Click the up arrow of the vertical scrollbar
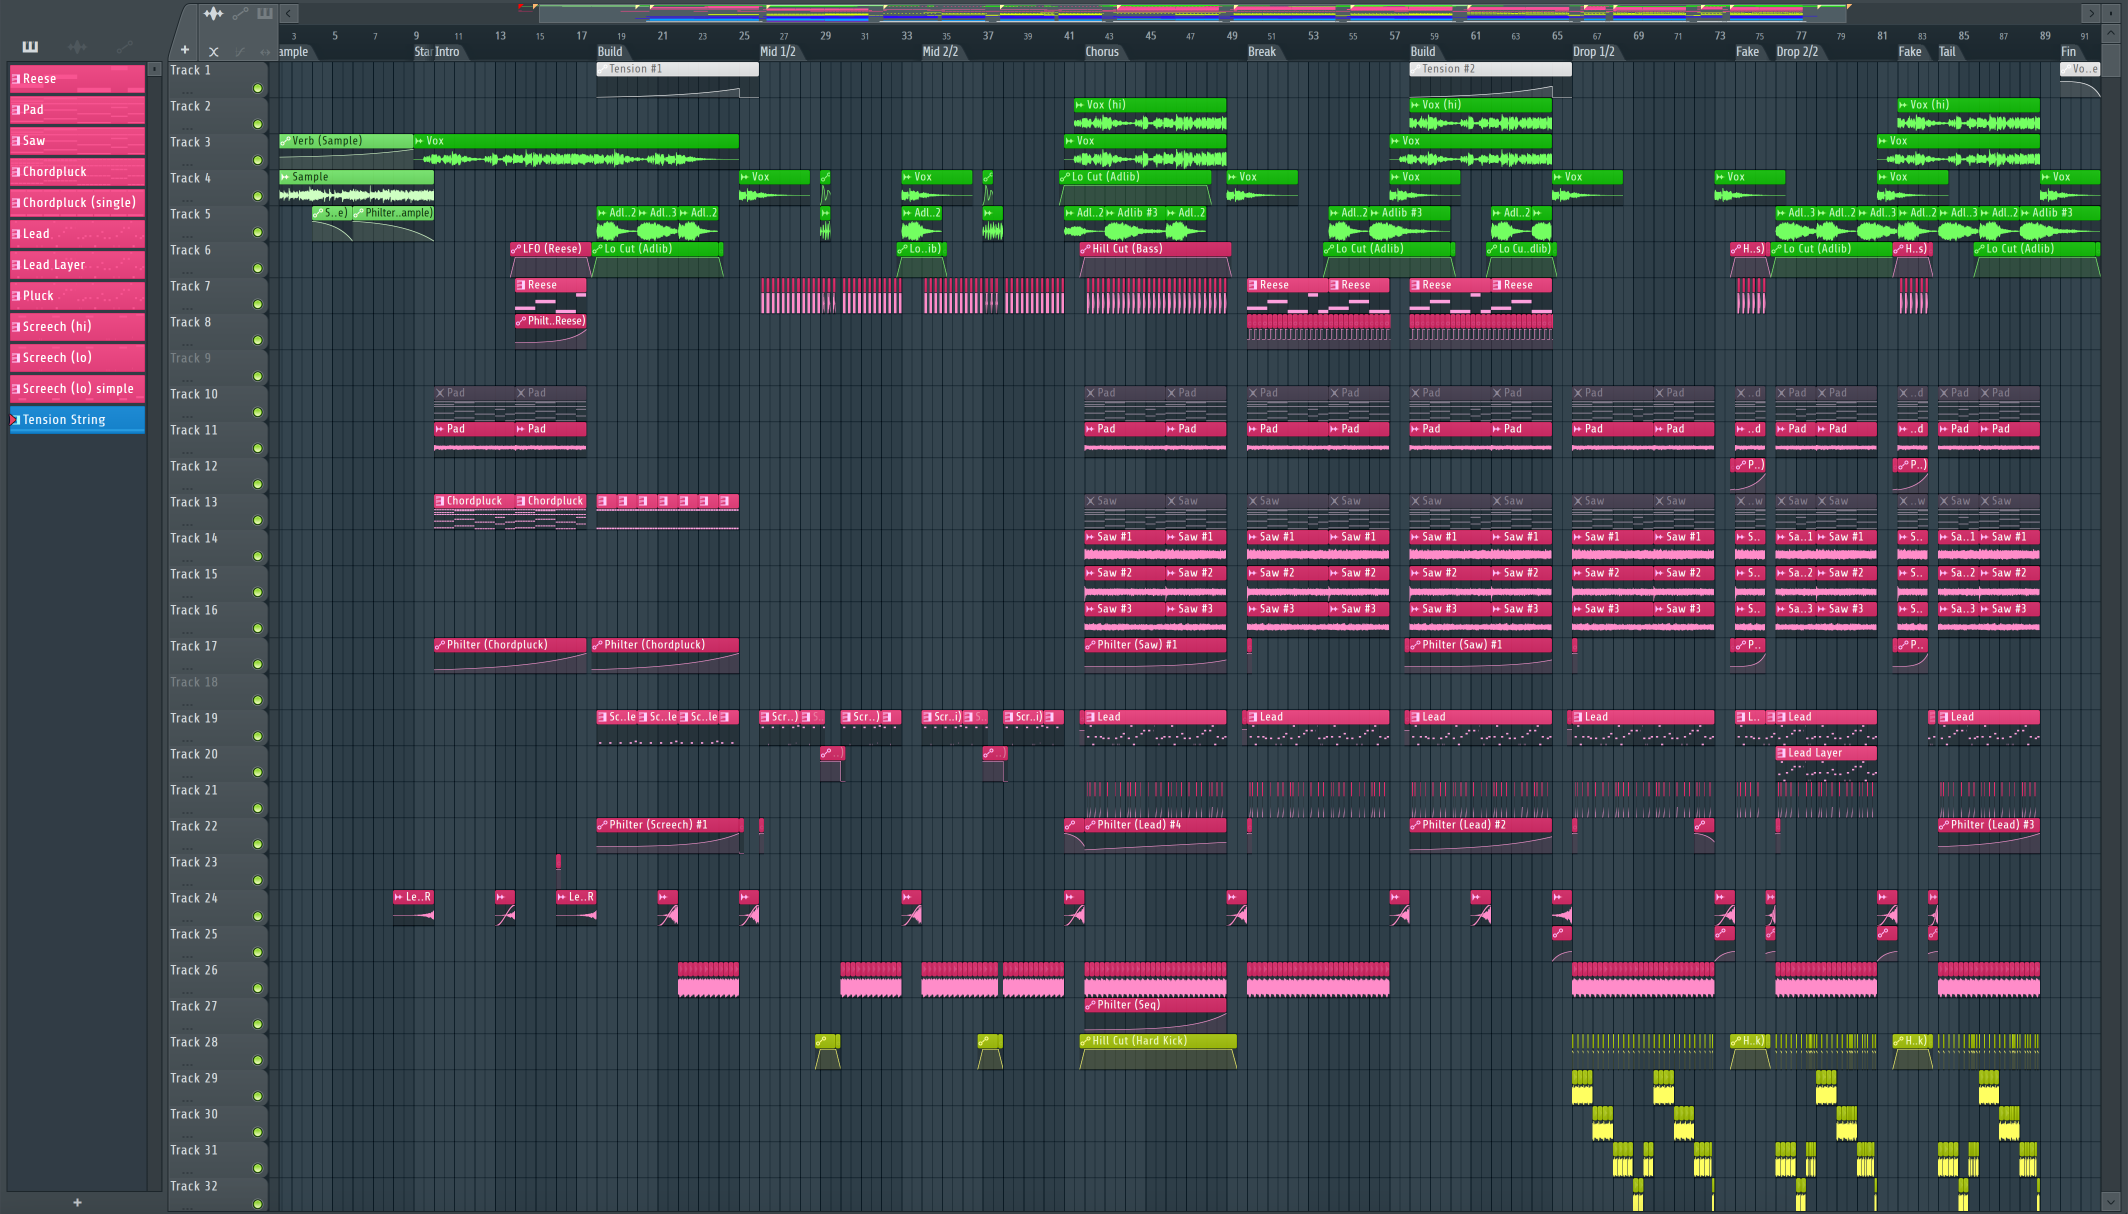 [2111, 33]
